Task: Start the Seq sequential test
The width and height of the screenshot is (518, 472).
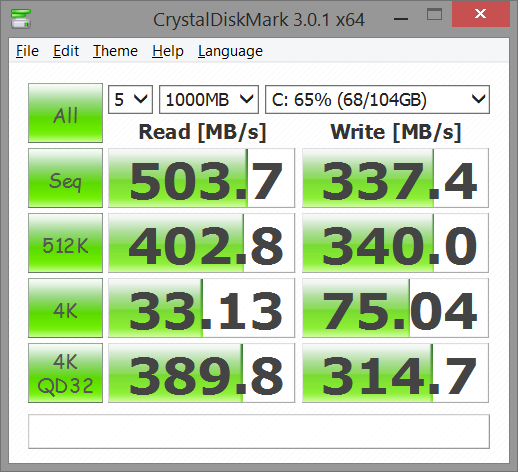Action: [65, 178]
